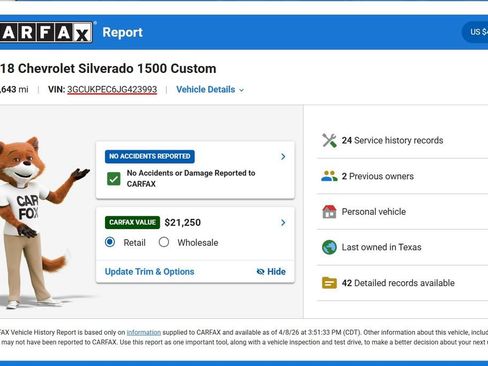Click the house personal vehicle icon

(329, 212)
